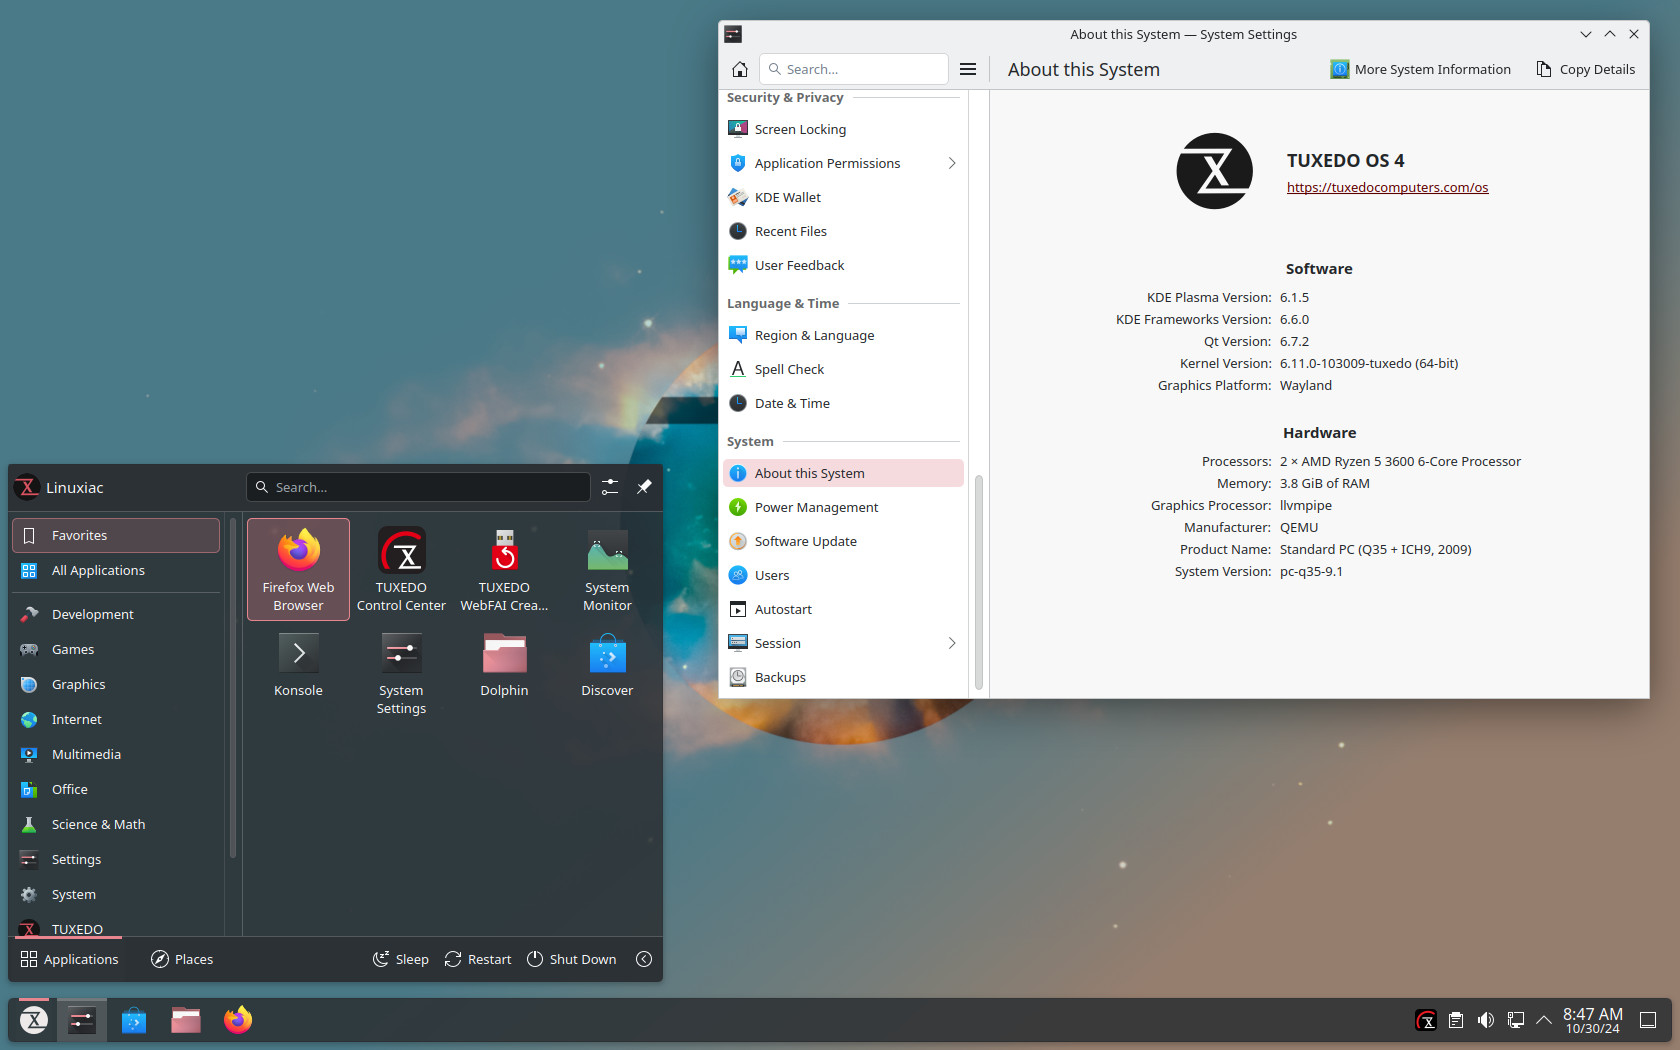The height and width of the screenshot is (1050, 1680).
Task: Launch TUXEDO Control Center from favorites
Action: coord(401,569)
